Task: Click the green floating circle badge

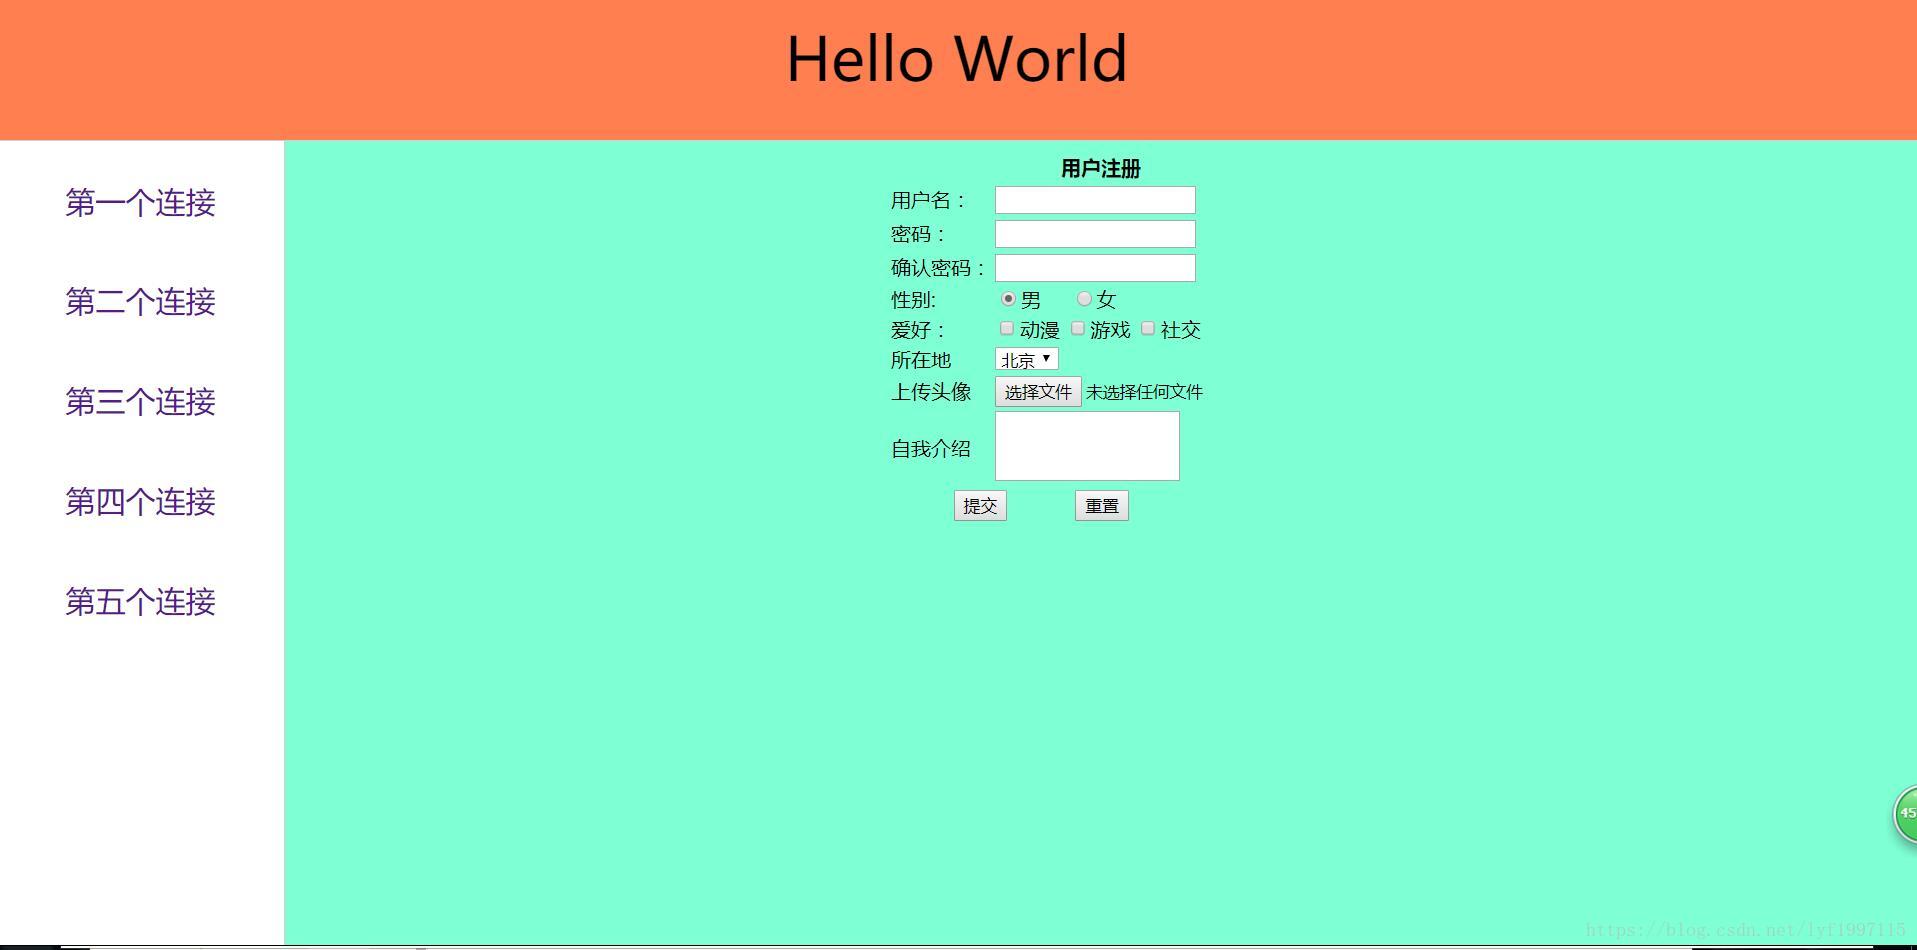Action: coord(1906,814)
